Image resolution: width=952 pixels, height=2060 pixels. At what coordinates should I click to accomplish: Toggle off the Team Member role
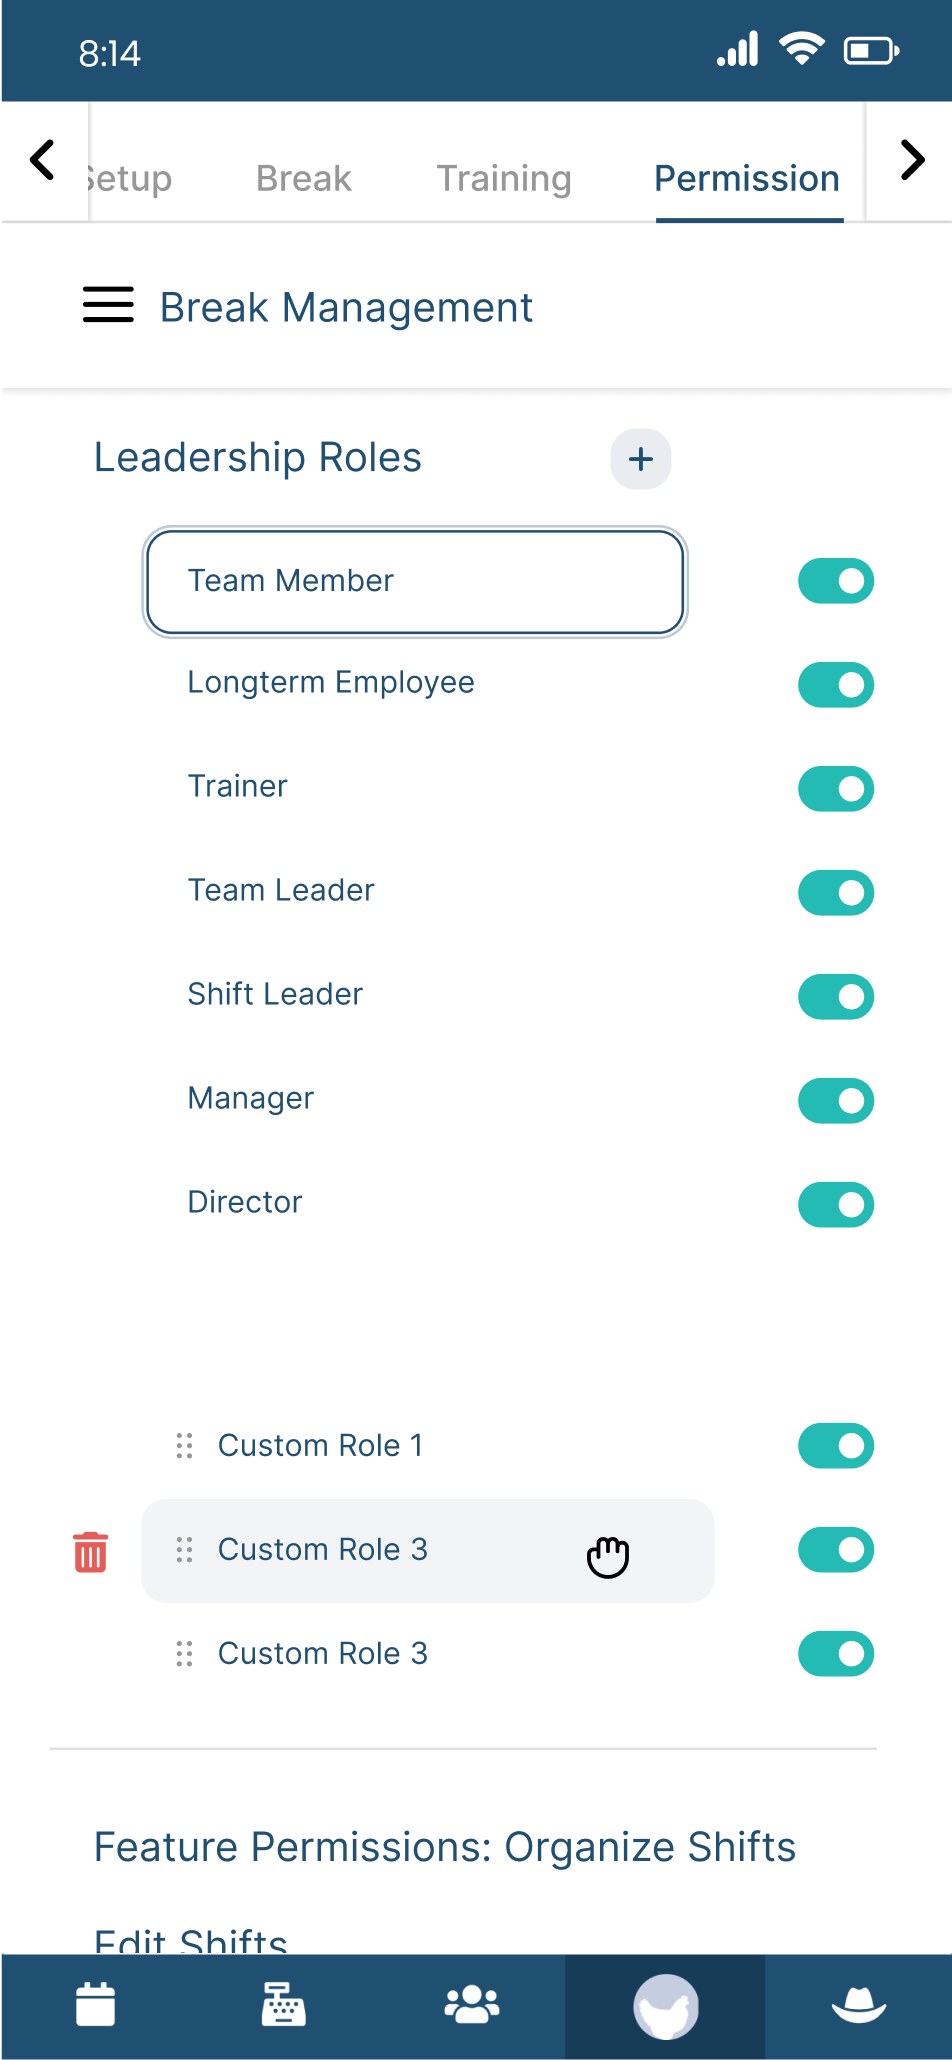[x=836, y=581]
